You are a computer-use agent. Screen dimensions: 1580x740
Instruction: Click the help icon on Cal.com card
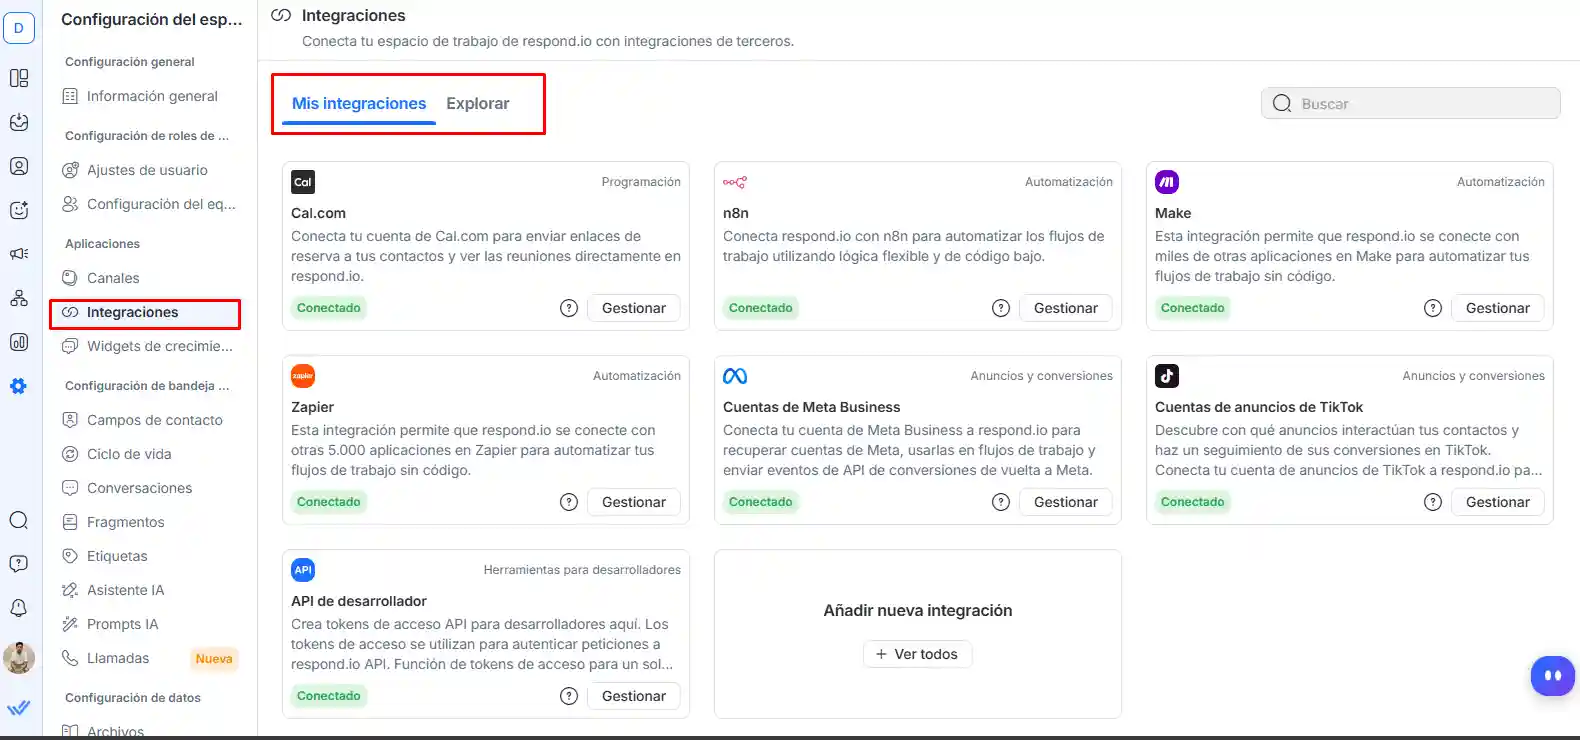pos(569,308)
